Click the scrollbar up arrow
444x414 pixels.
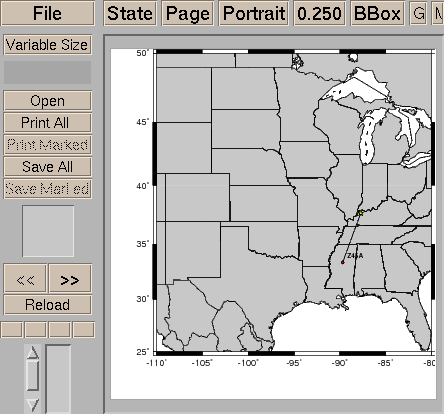pos(33,353)
